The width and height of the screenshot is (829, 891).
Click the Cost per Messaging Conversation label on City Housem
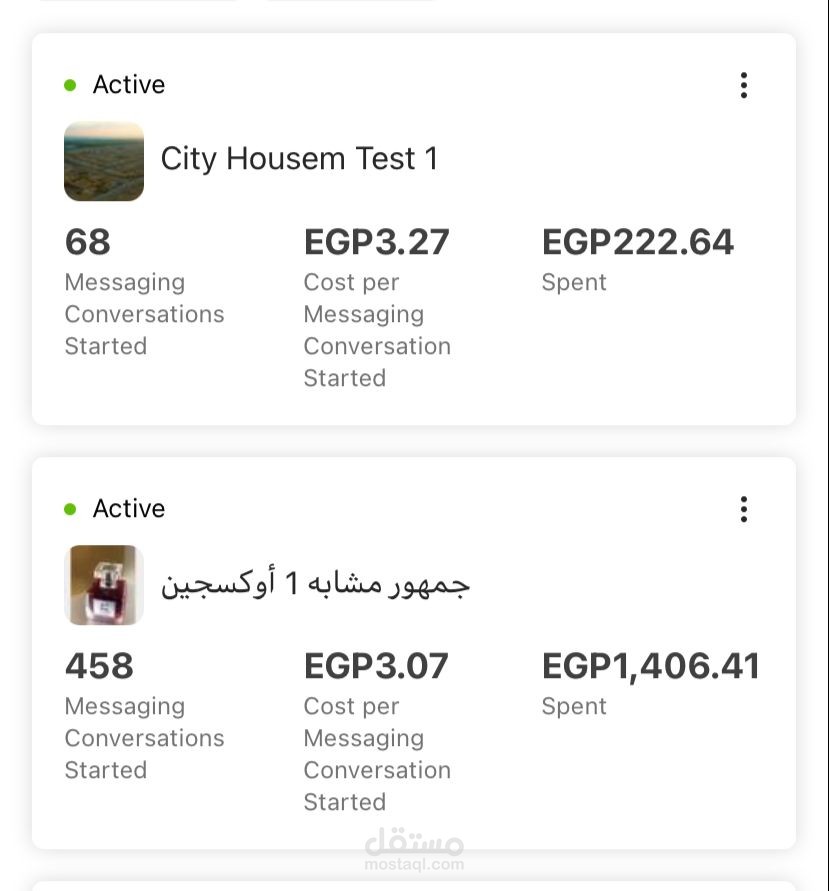(x=377, y=330)
